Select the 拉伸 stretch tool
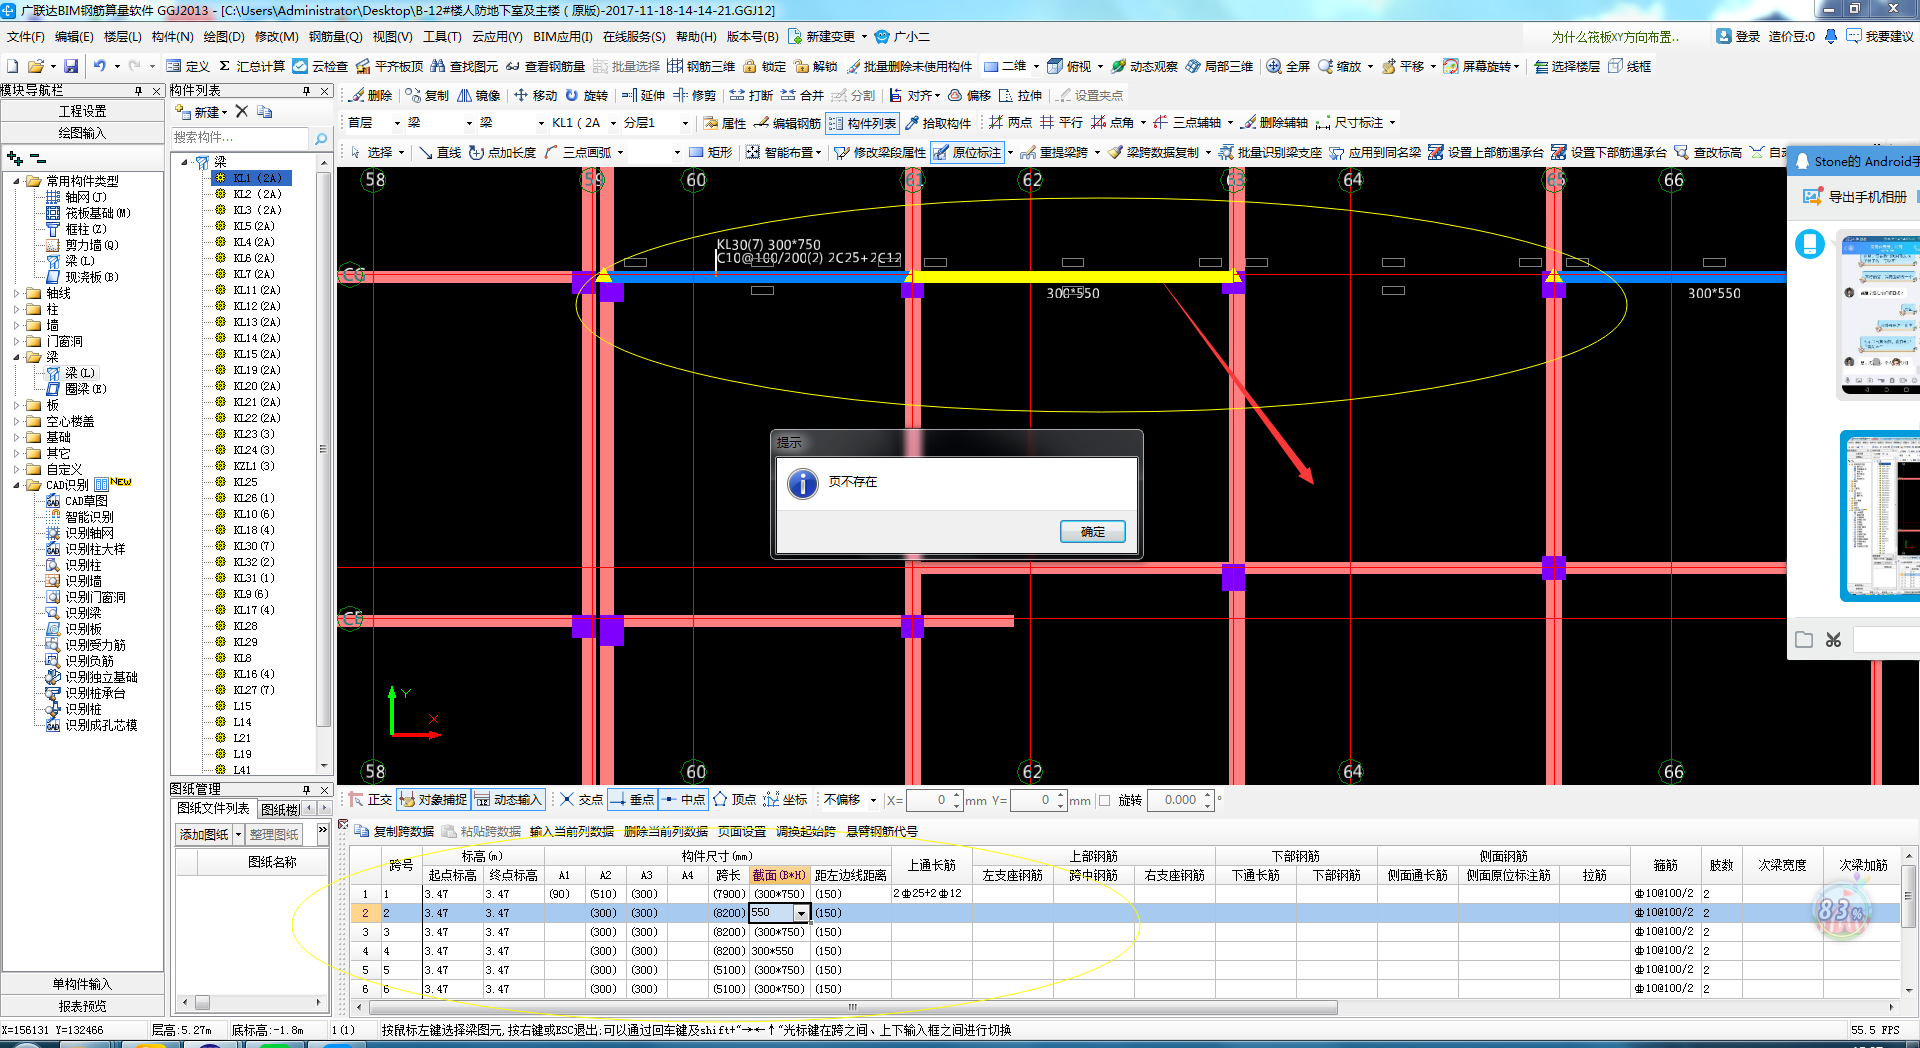The height and width of the screenshot is (1048, 1920). (x=1020, y=95)
